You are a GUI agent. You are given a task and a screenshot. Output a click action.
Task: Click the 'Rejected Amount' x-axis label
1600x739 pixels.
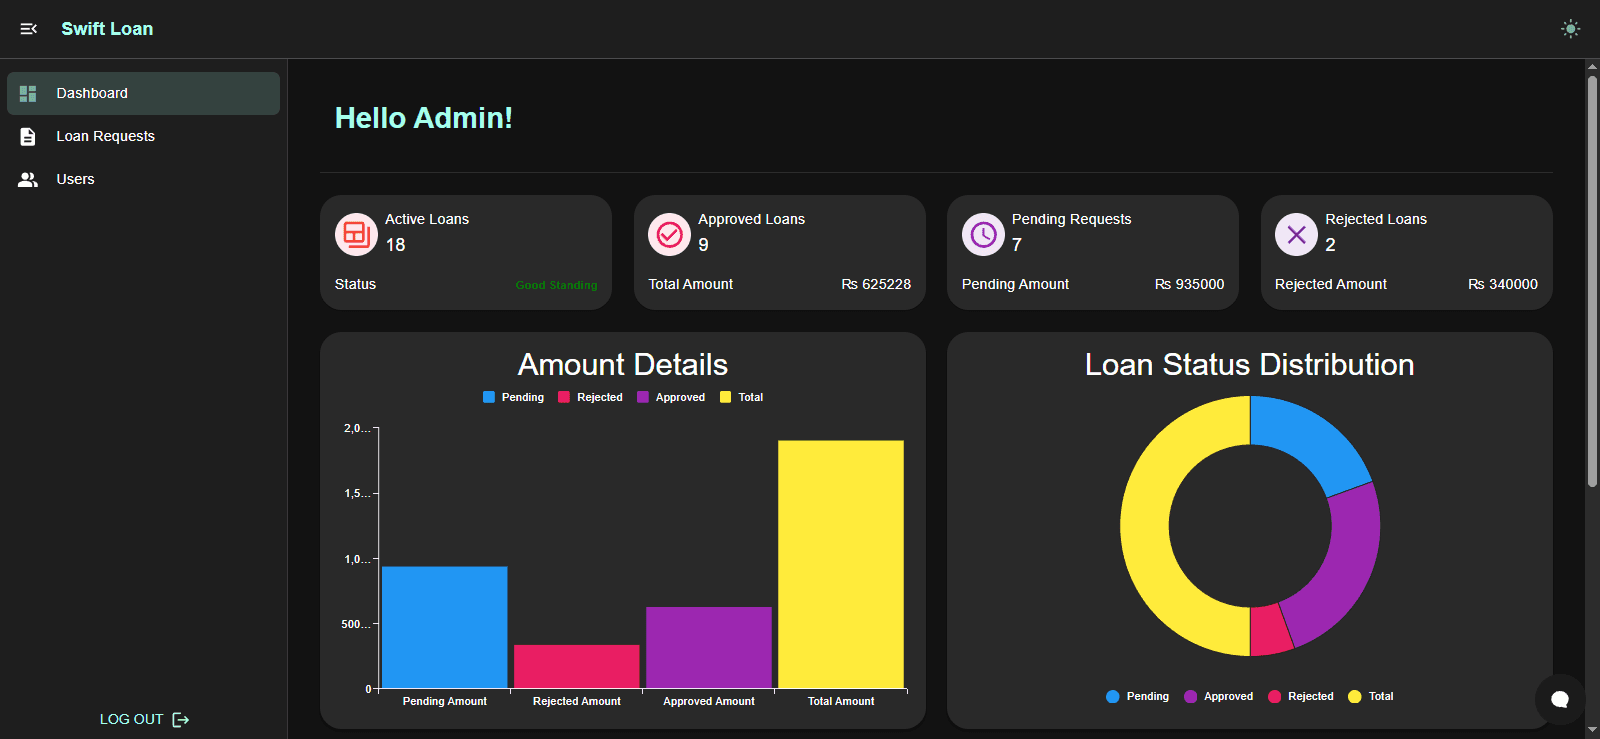[x=577, y=701]
